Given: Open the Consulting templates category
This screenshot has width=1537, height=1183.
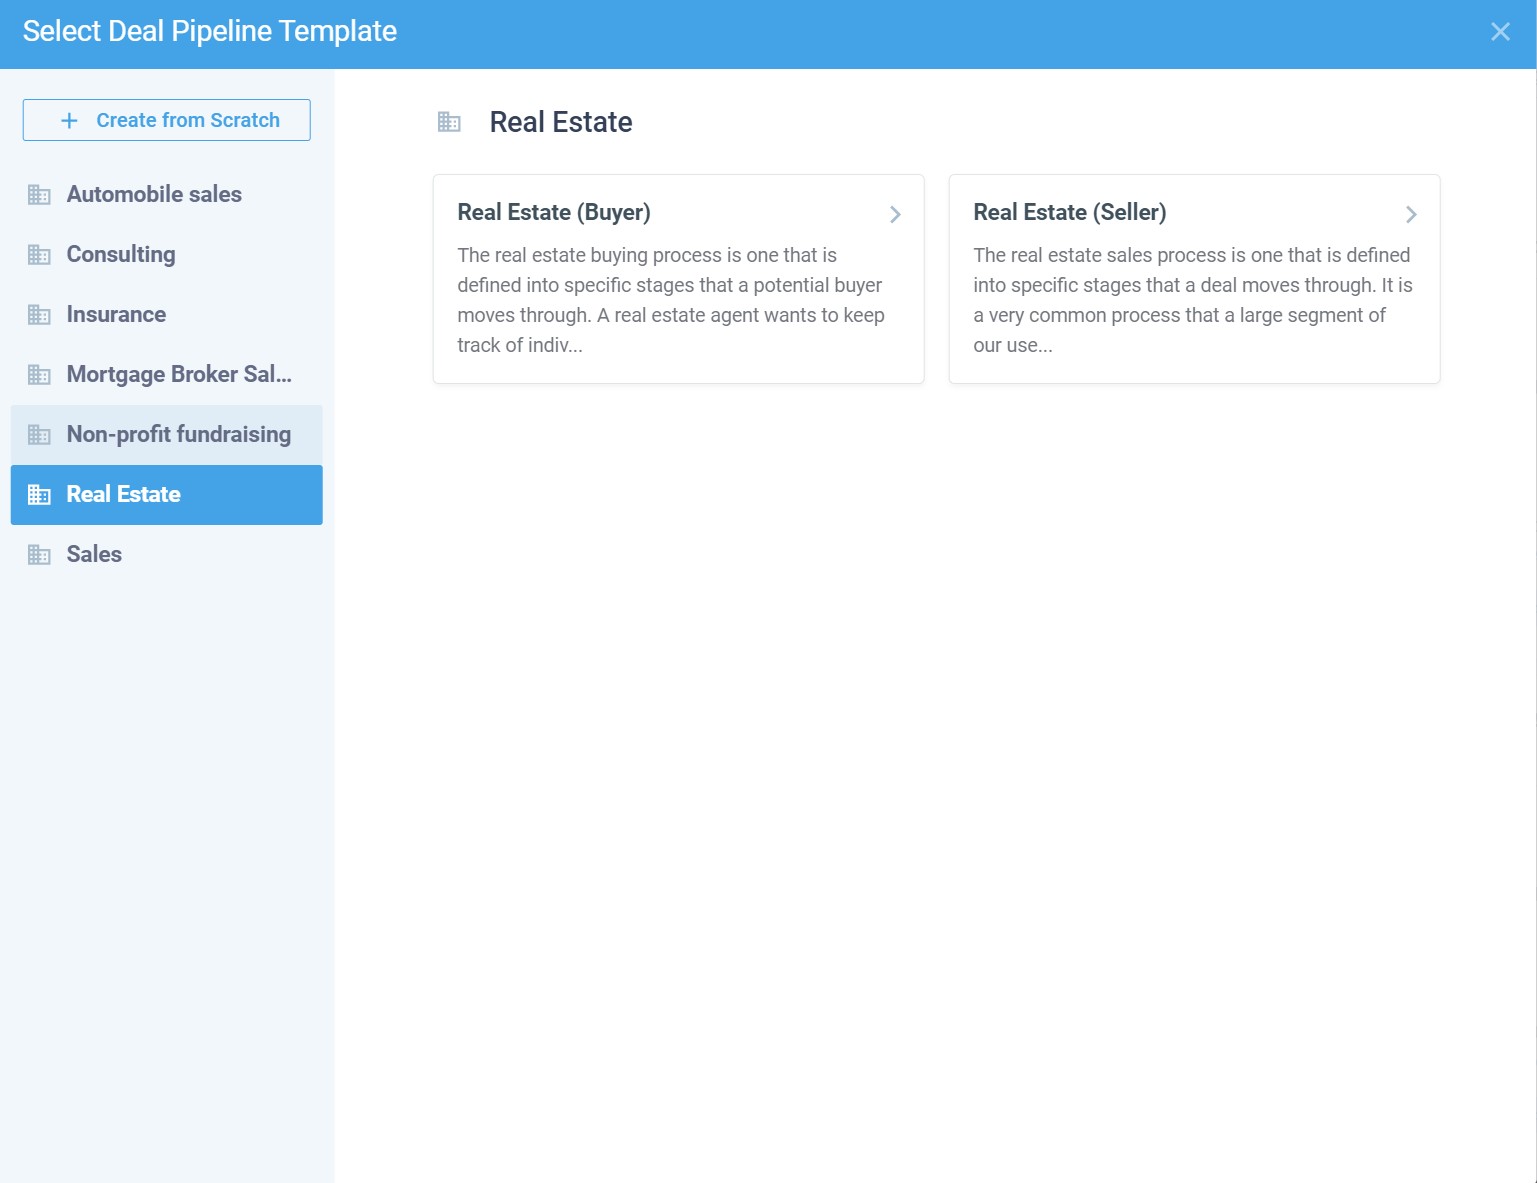Looking at the screenshot, I should (x=121, y=254).
